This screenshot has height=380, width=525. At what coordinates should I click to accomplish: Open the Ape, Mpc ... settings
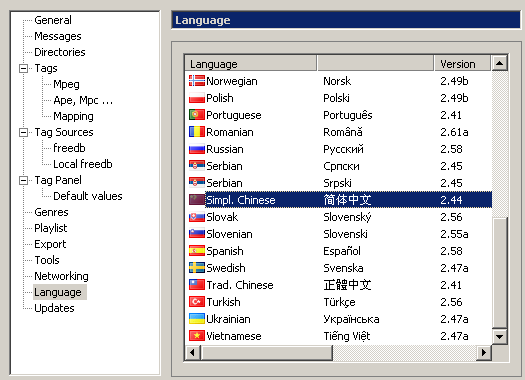coord(83,100)
